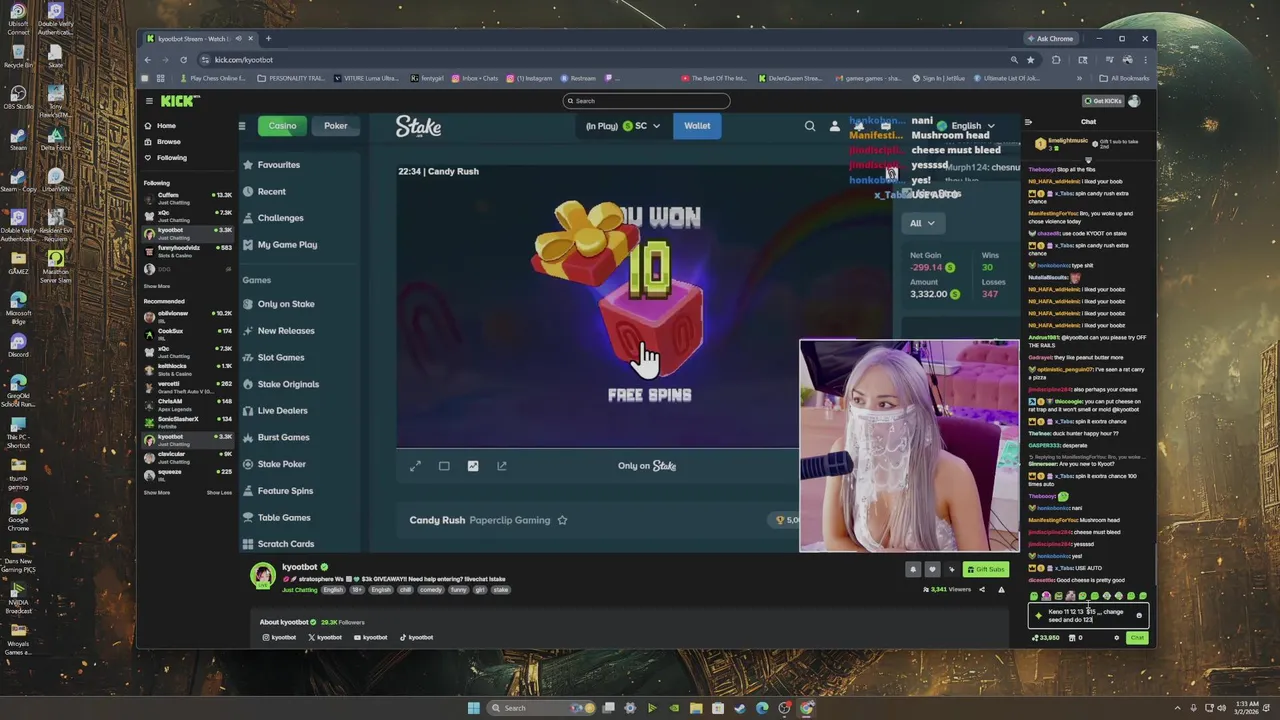Viewport: 1280px width, 720px height.
Task: Toggle theatre mode rectangle icon
Action: coord(444,466)
